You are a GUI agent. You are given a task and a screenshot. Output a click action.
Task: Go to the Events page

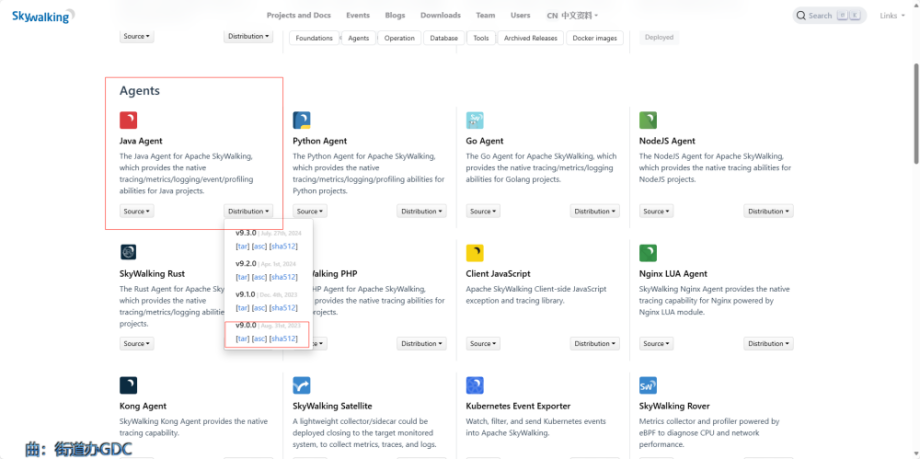pos(358,16)
